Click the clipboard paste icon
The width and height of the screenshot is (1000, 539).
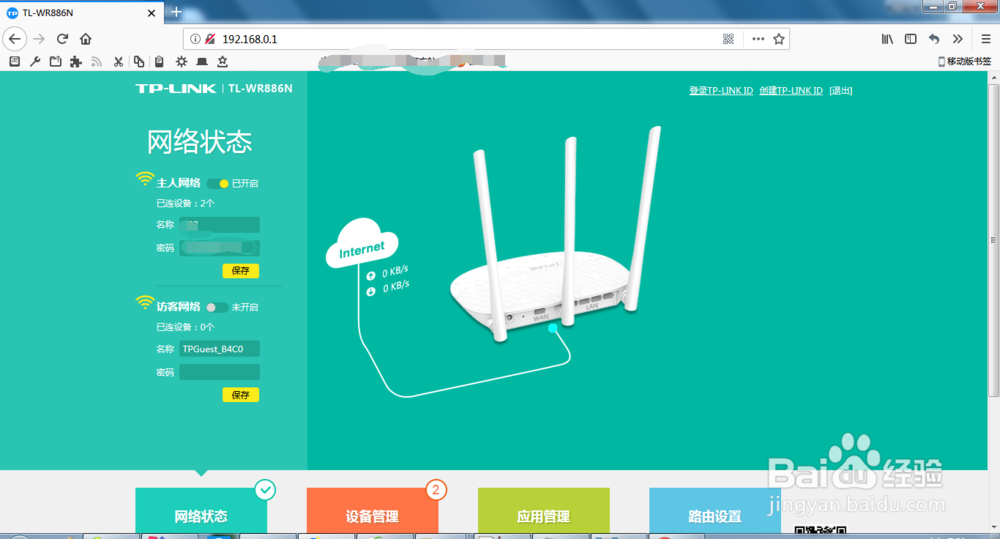coord(159,61)
